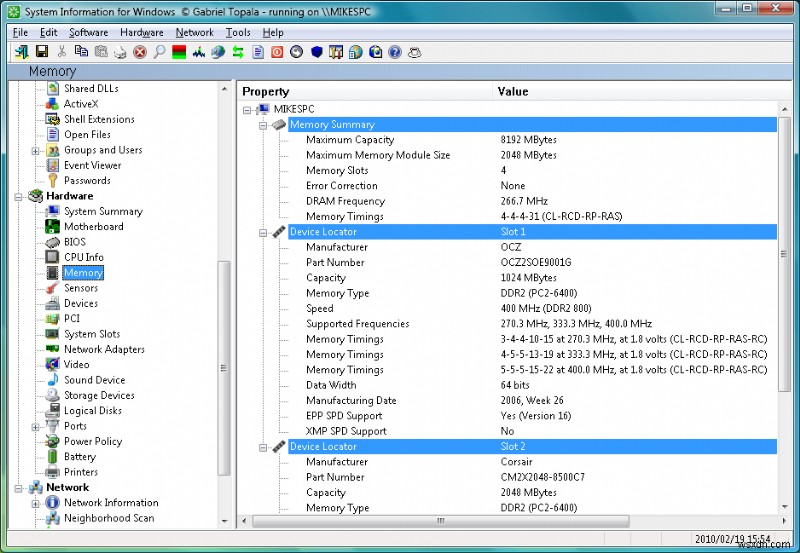800x553 pixels.
Task: Click the Save floppy disk toolbar icon
Action: coord(42,52)
